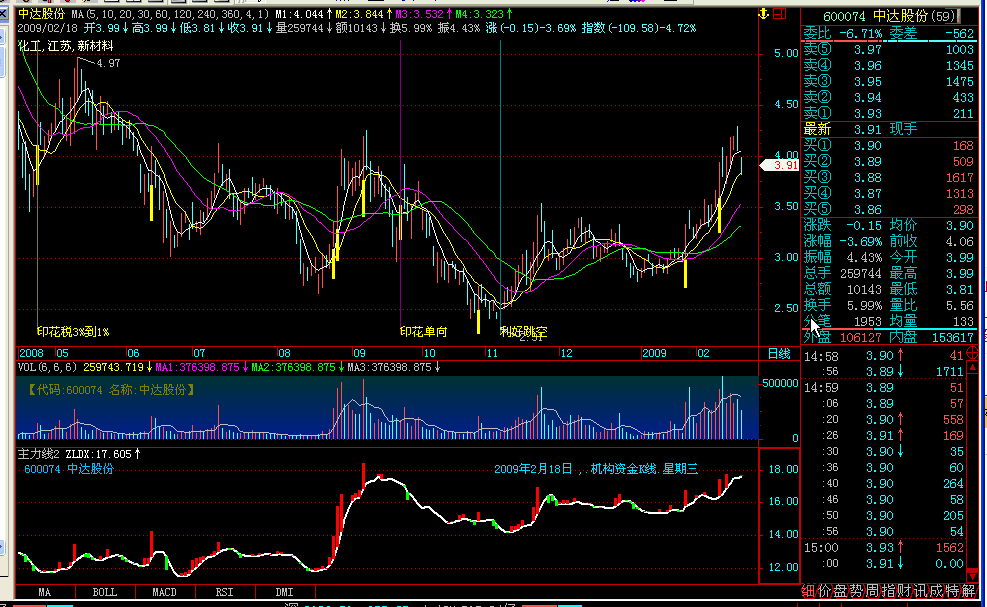Switch to the MA indicator tab
The width and height of the screenshot is (987, 607).
pyautogui.click(x=45, y=592)
